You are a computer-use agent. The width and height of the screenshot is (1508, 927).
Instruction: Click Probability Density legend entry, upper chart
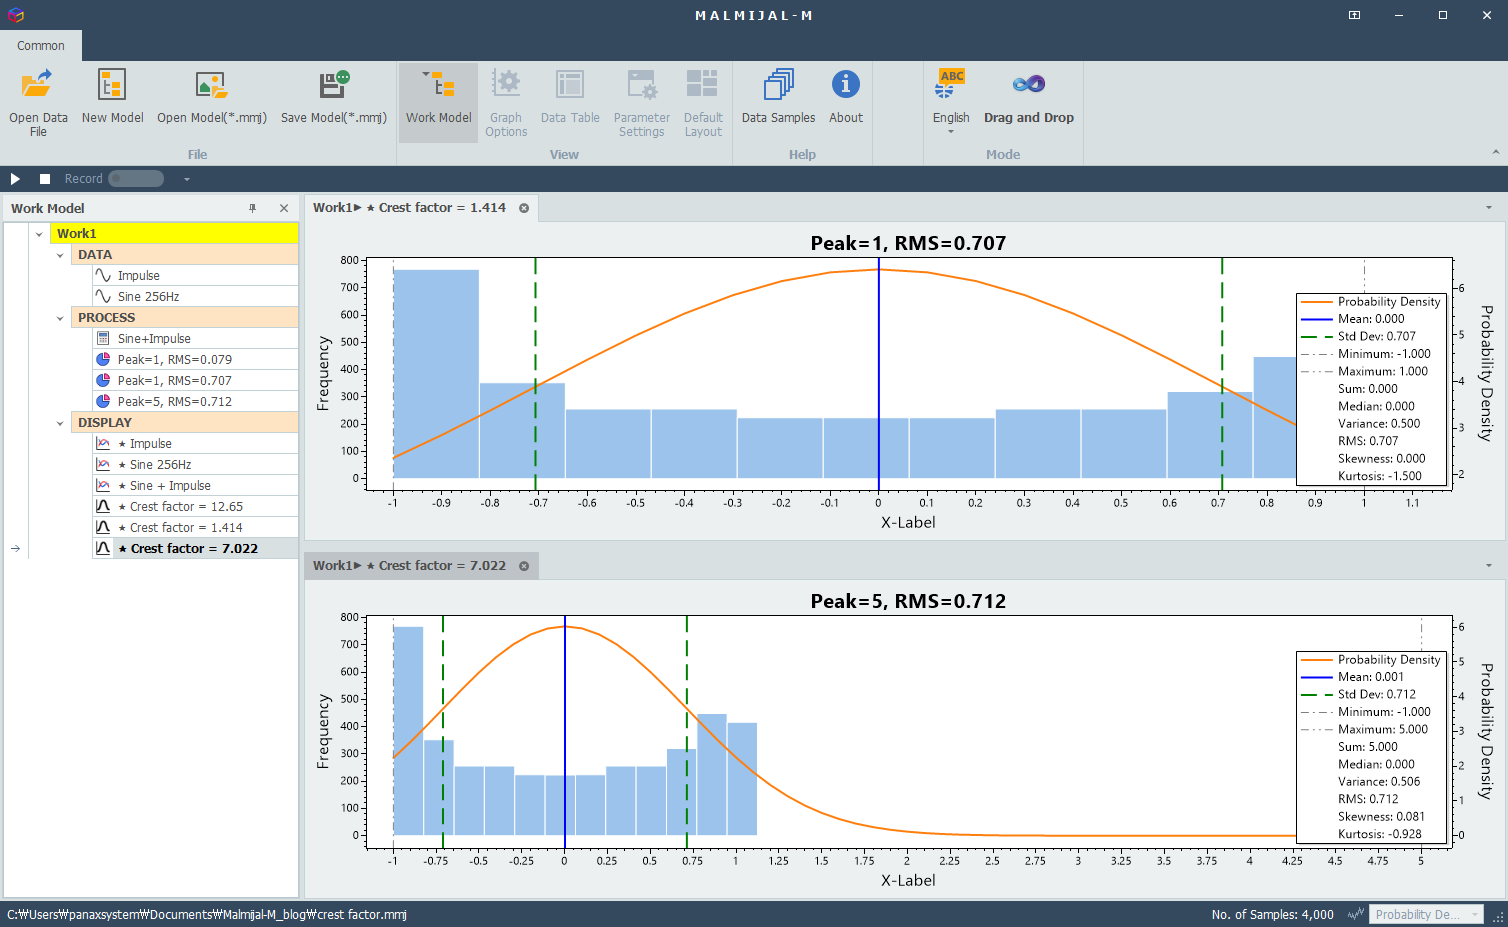point(1371,302)
